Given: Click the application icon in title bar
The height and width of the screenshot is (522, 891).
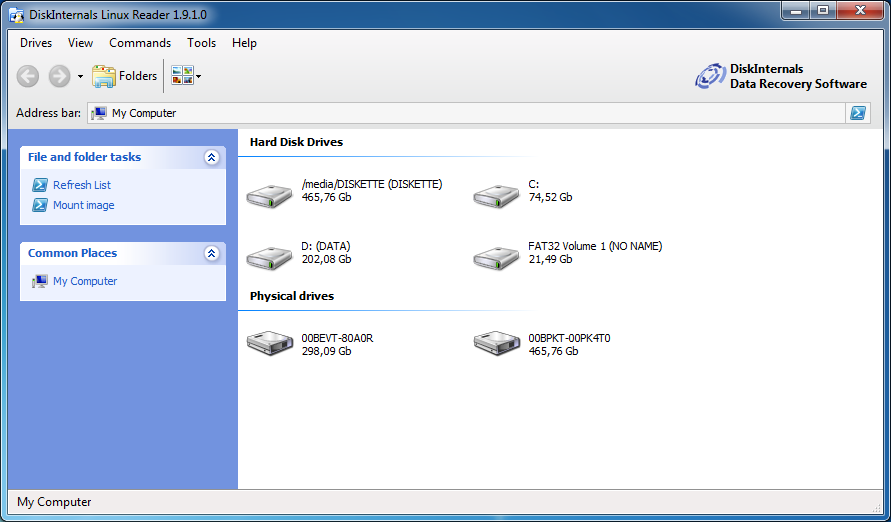Looking at the screenshot, I should coord(16,15).
